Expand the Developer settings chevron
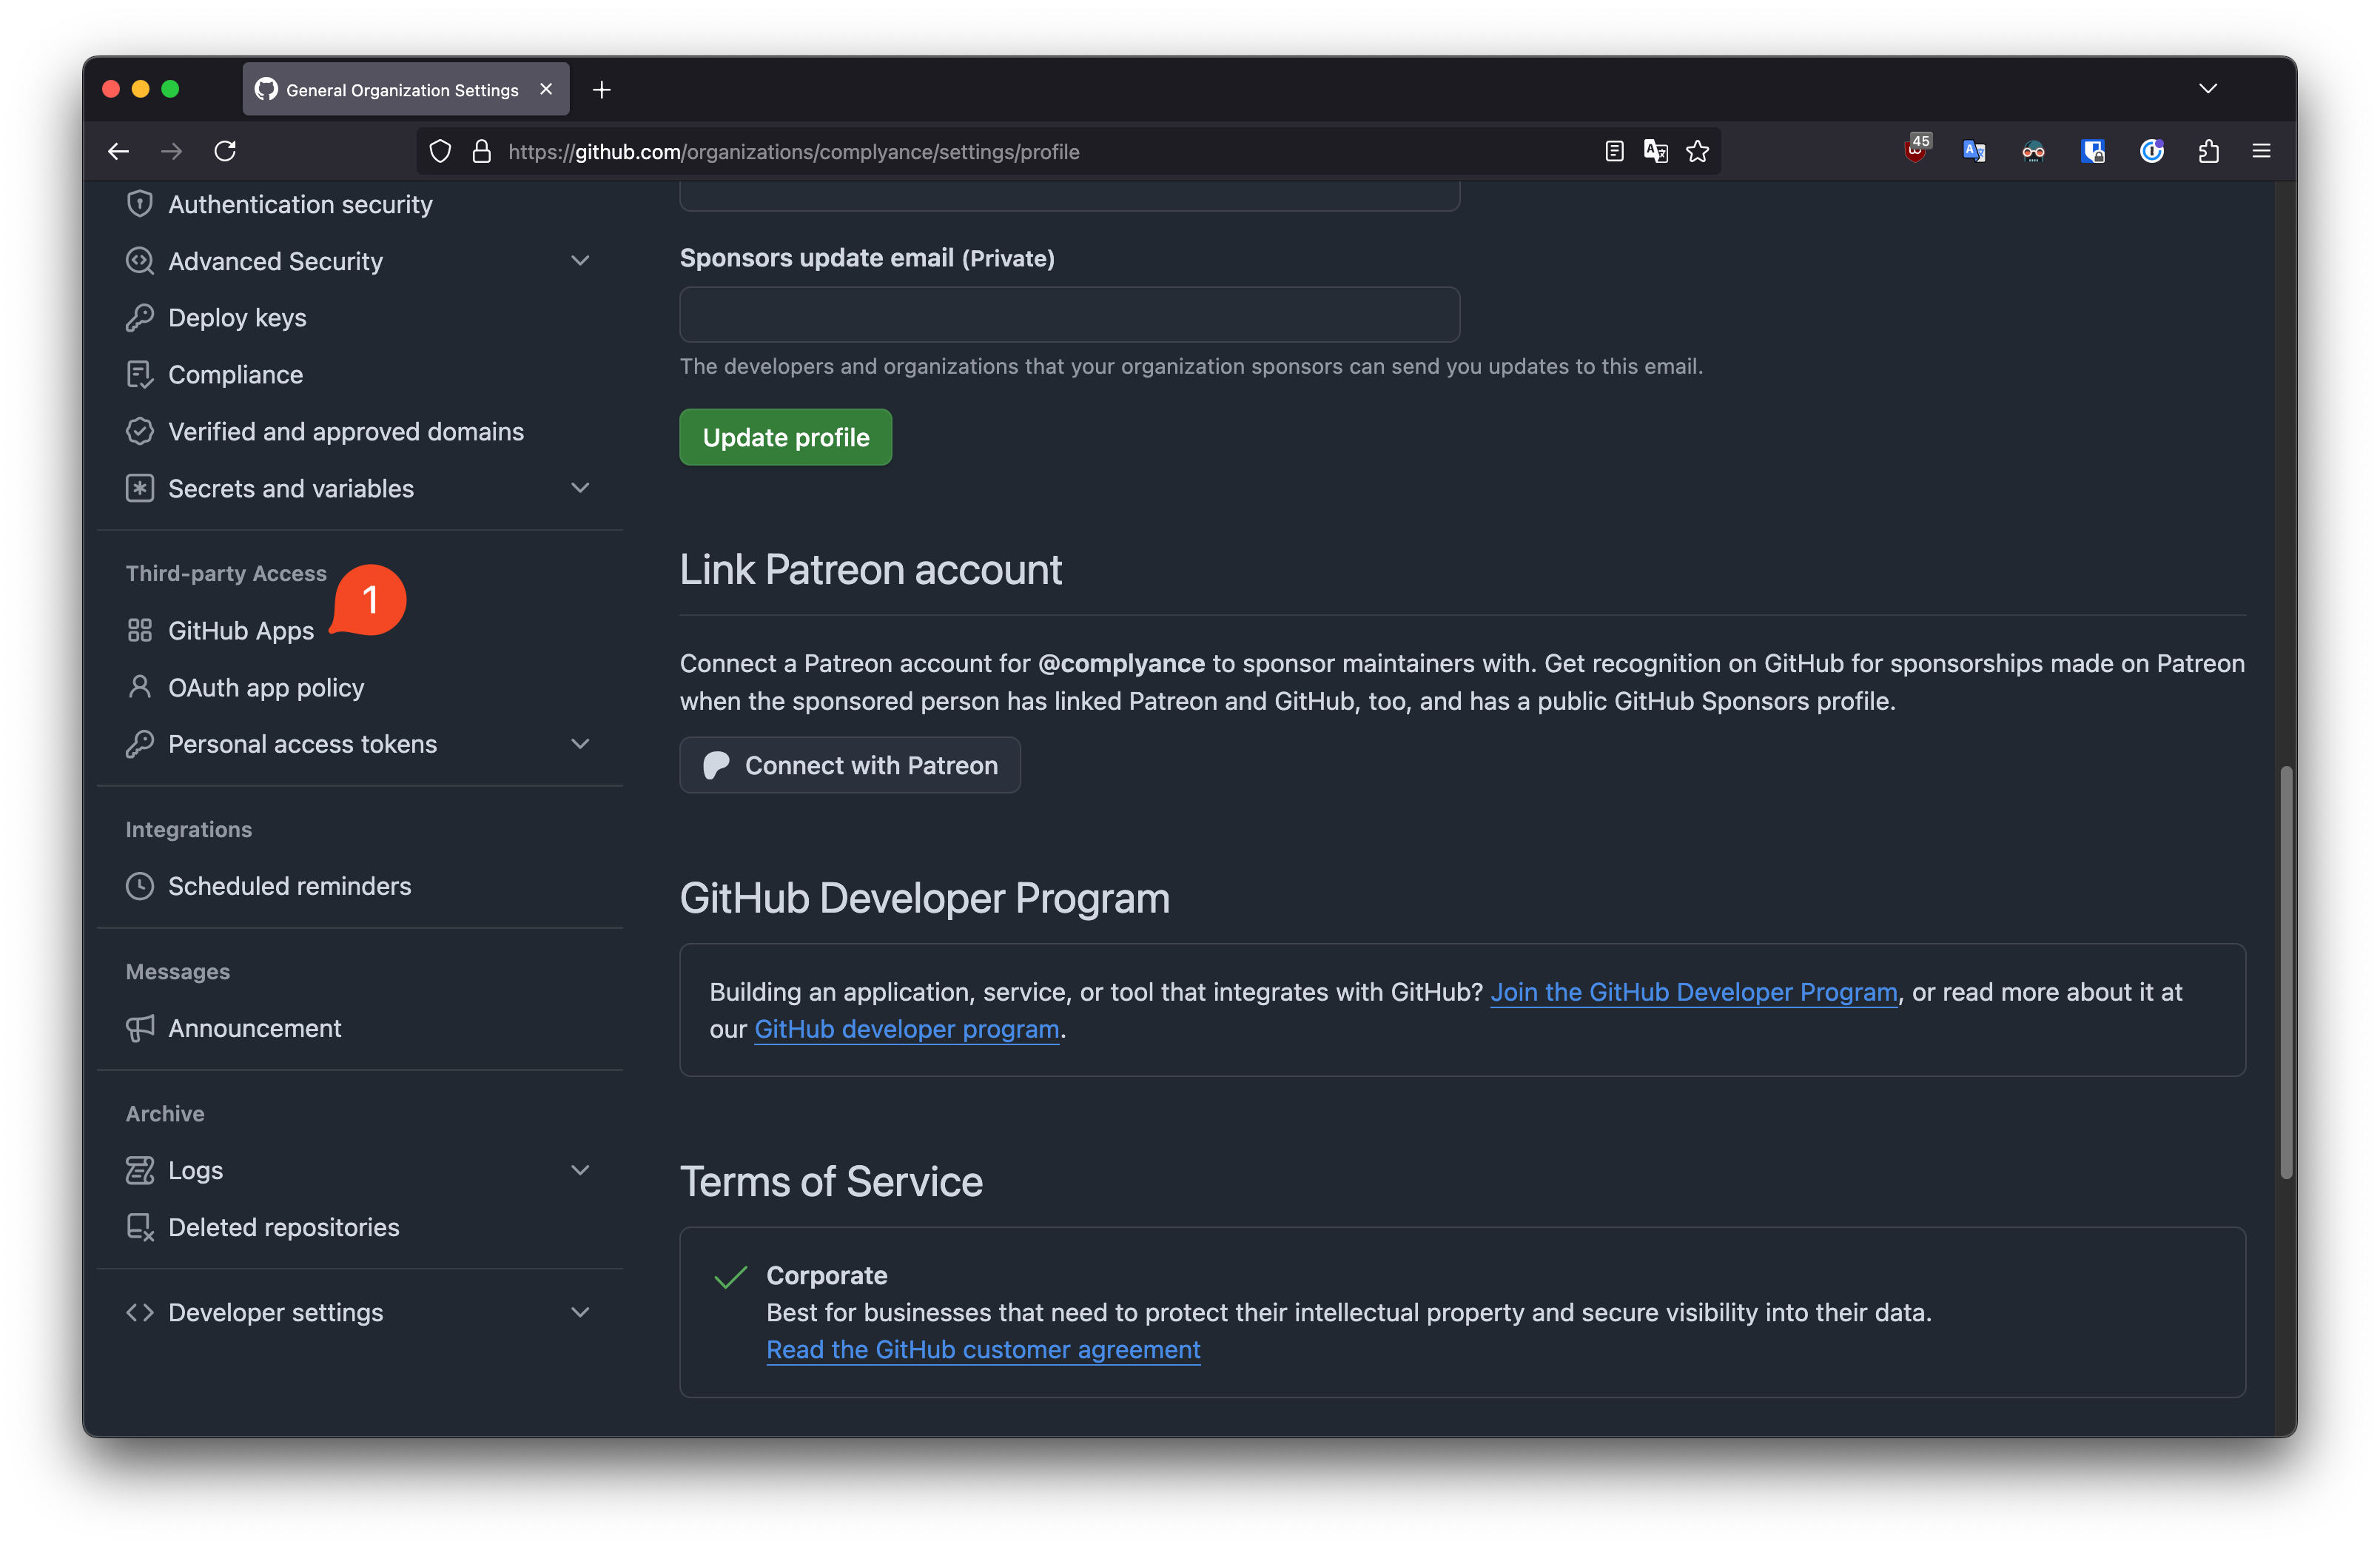Screen dimensions: 2380x1547 click(580, 1312)
